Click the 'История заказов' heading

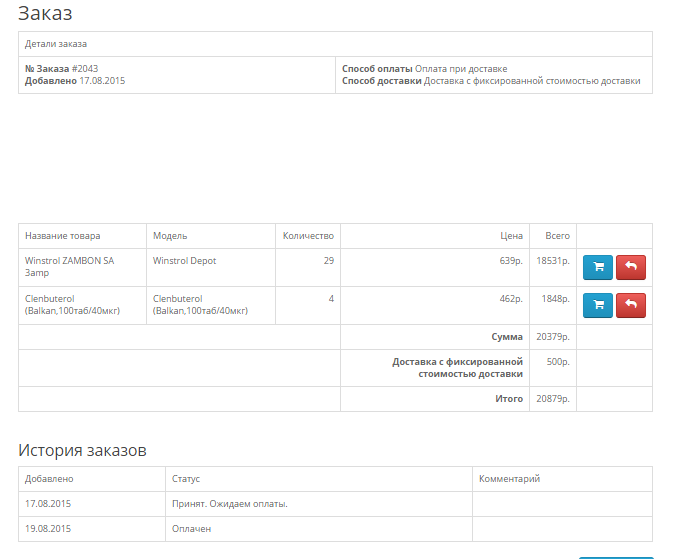[82, 450]
